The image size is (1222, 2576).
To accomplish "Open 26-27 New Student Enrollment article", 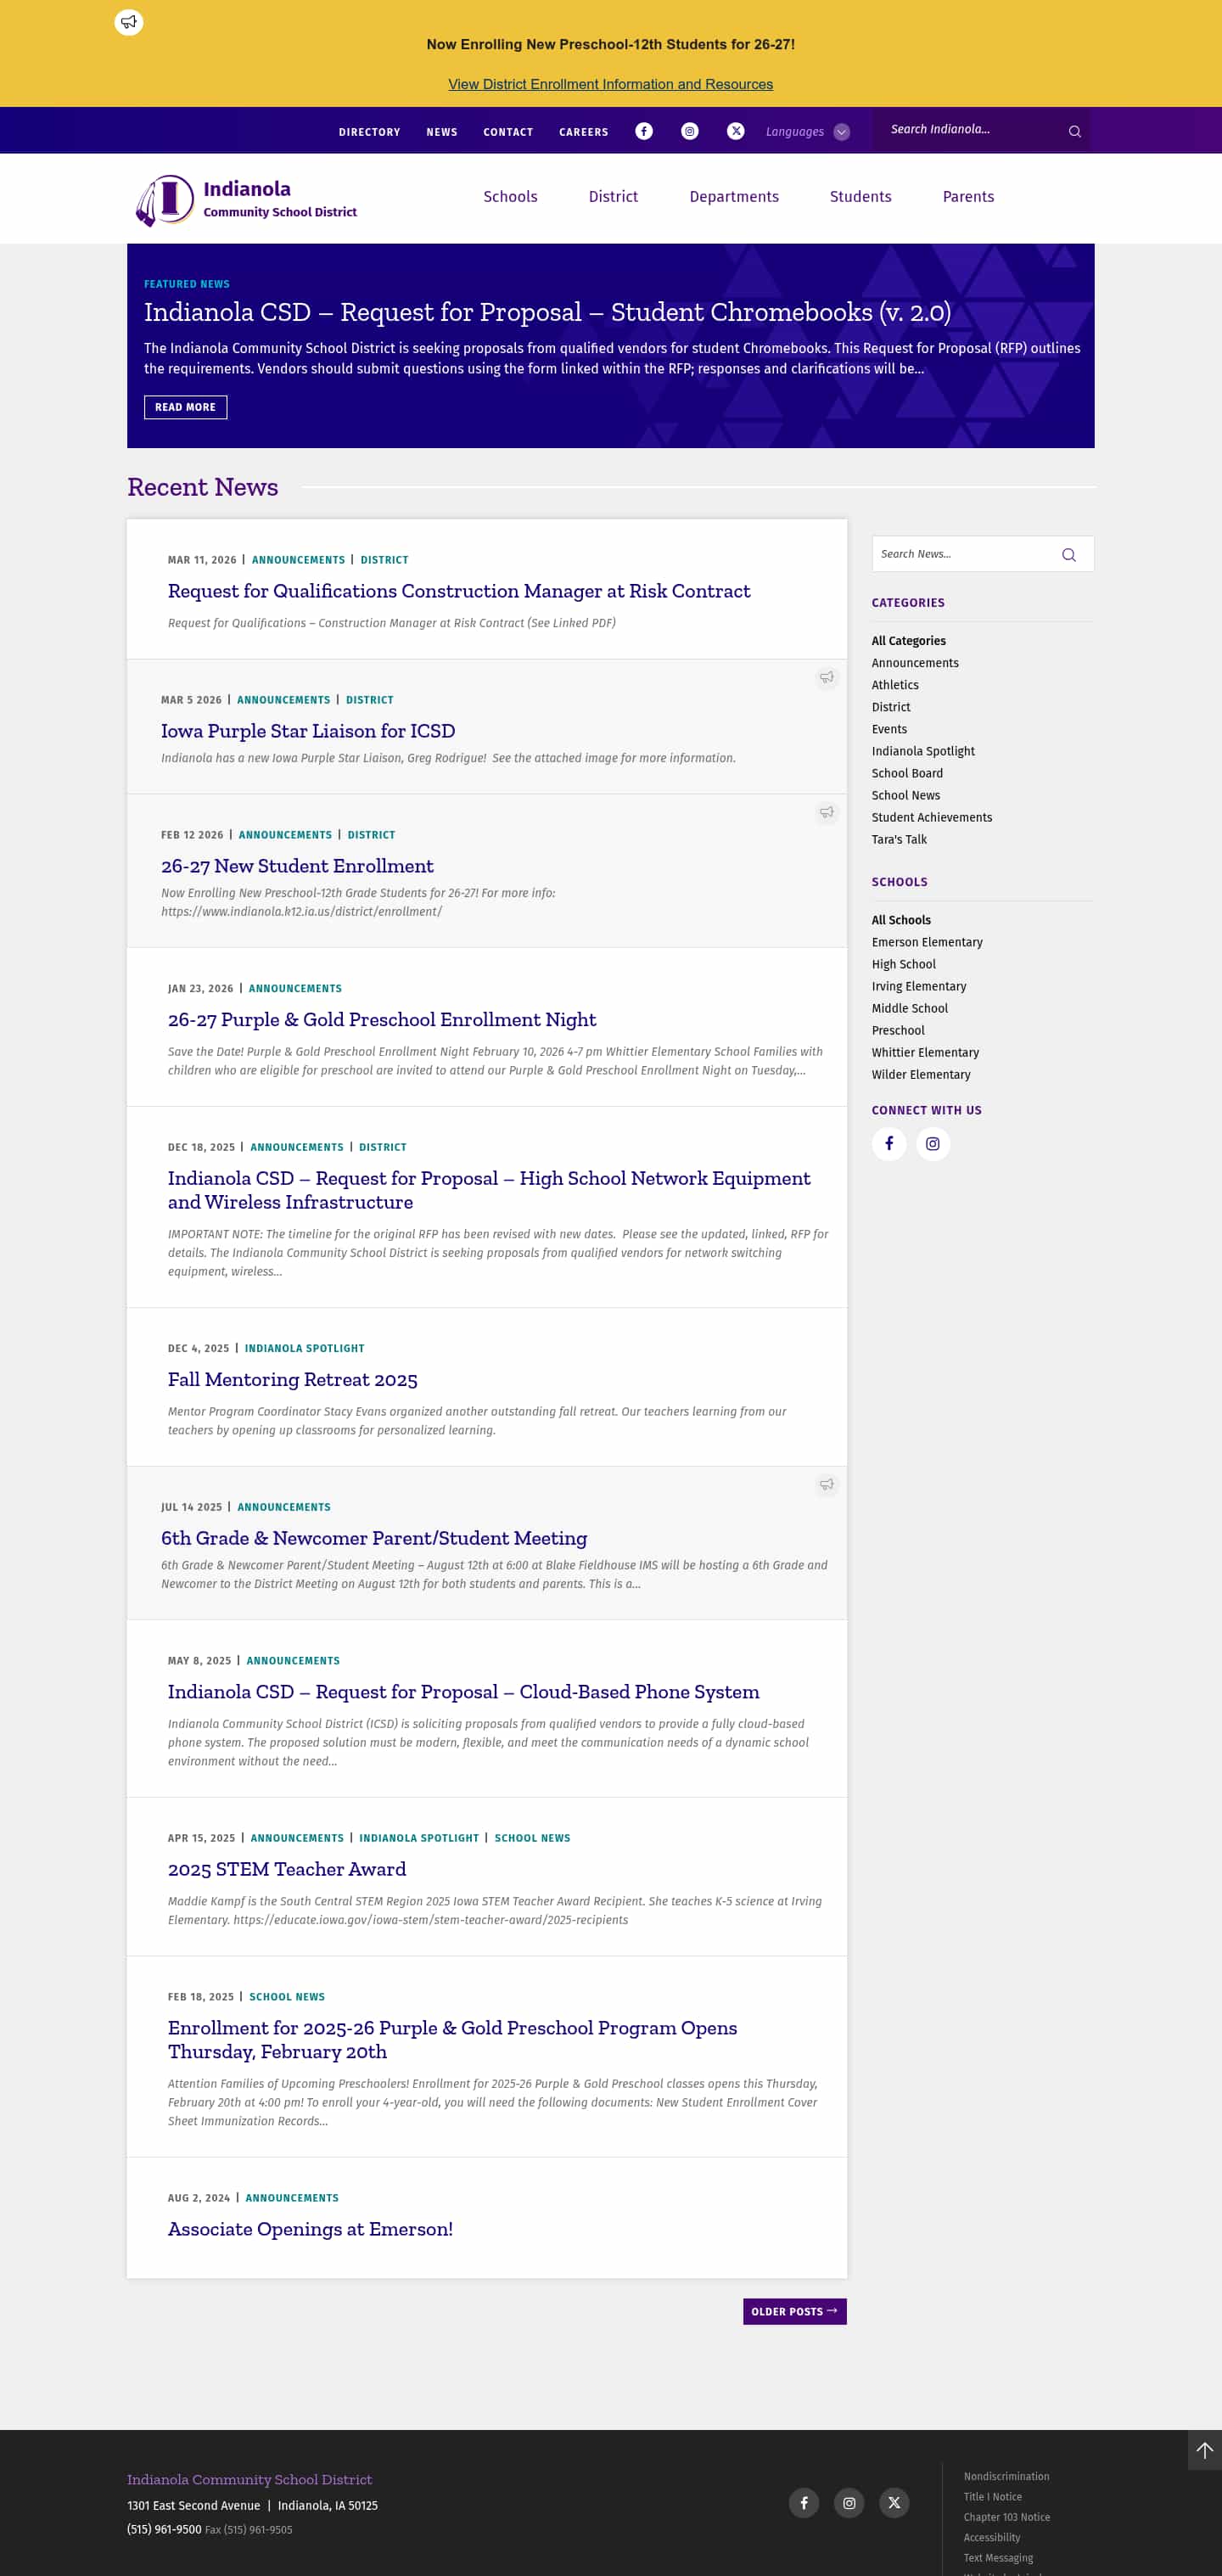I will (x=297, y=866).
